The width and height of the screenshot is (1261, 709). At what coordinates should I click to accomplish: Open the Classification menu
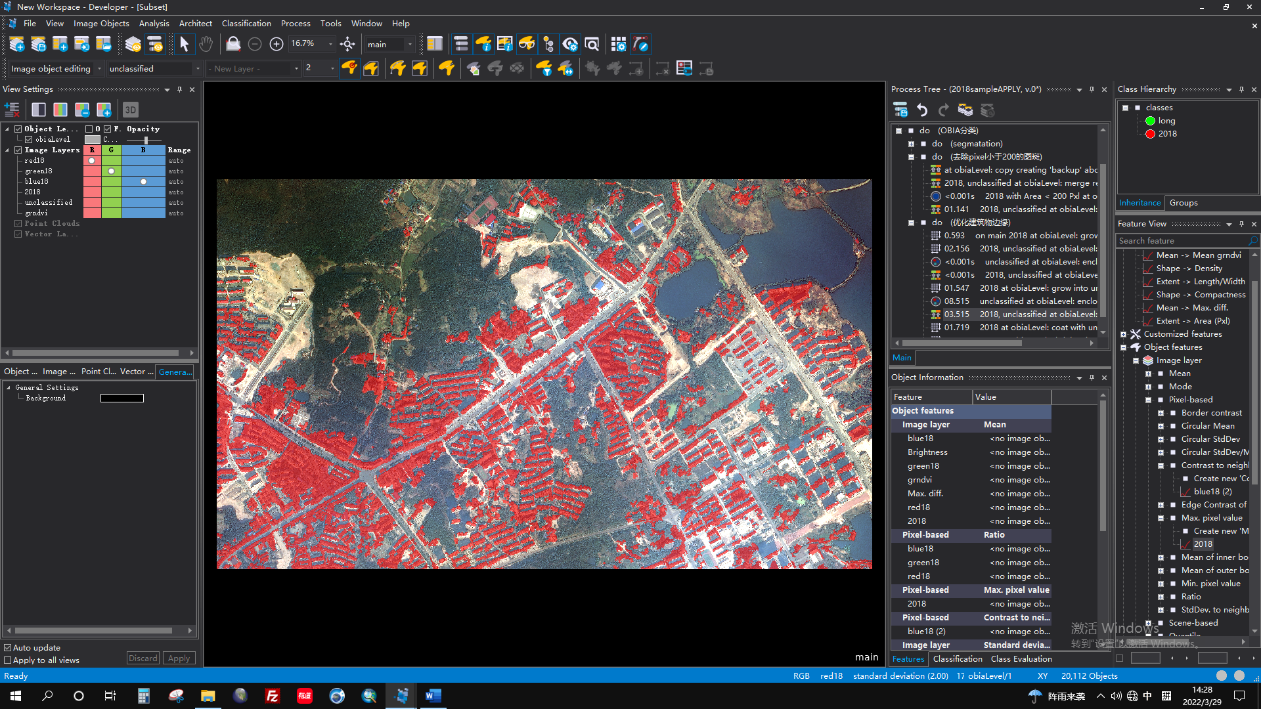[246, 23]
